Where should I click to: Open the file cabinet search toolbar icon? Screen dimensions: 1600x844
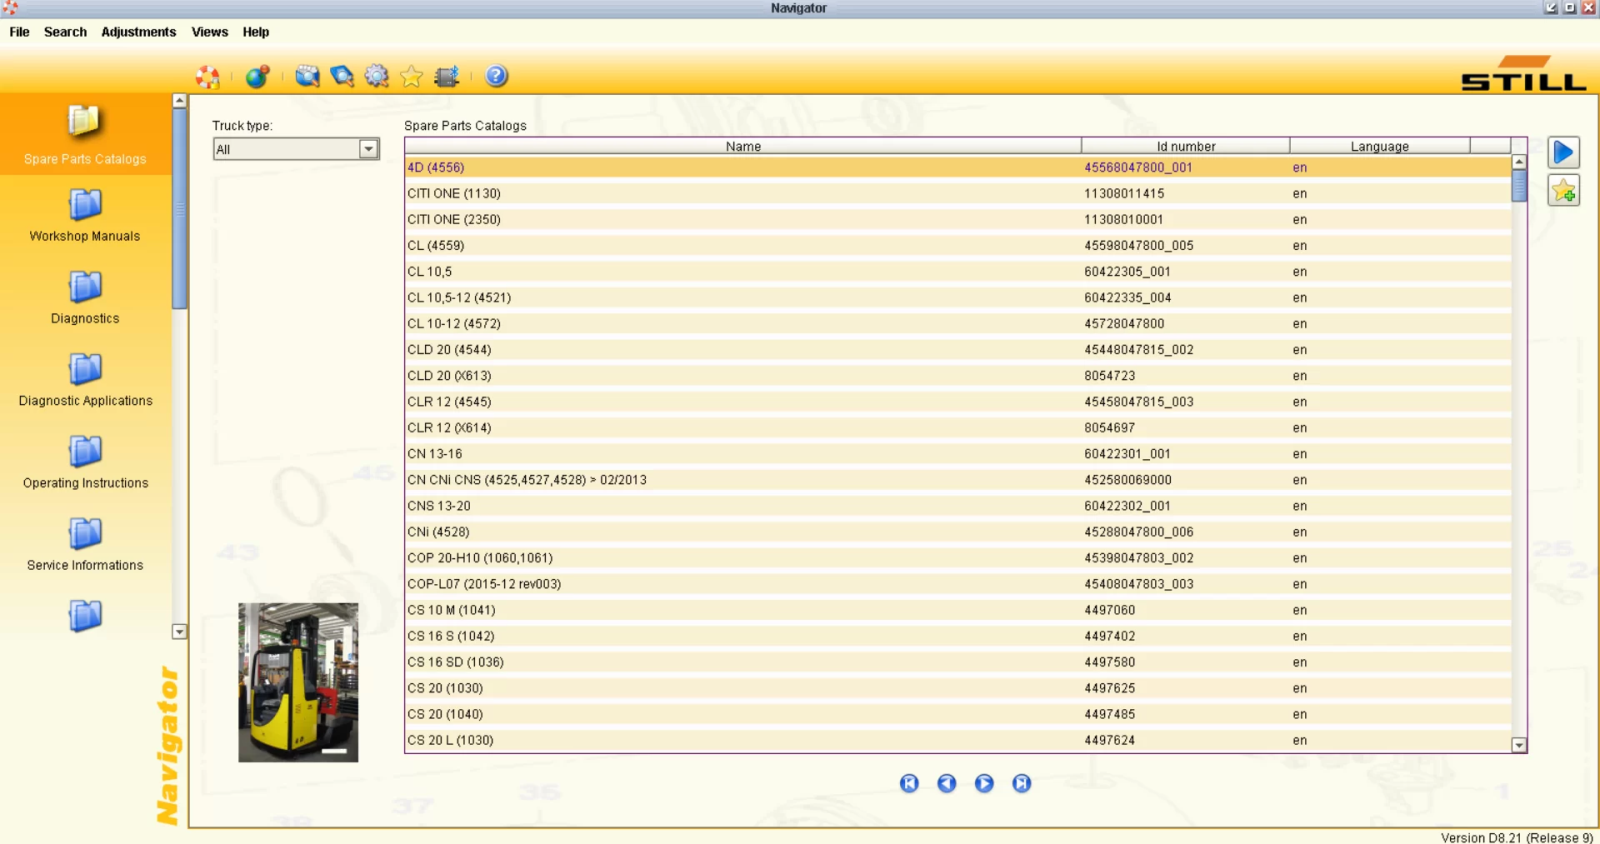307,76
